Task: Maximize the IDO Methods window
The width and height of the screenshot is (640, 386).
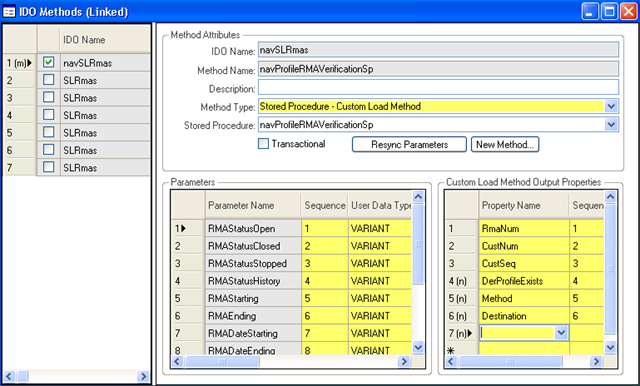Action: pyautogui.click(x=609, y=11)
